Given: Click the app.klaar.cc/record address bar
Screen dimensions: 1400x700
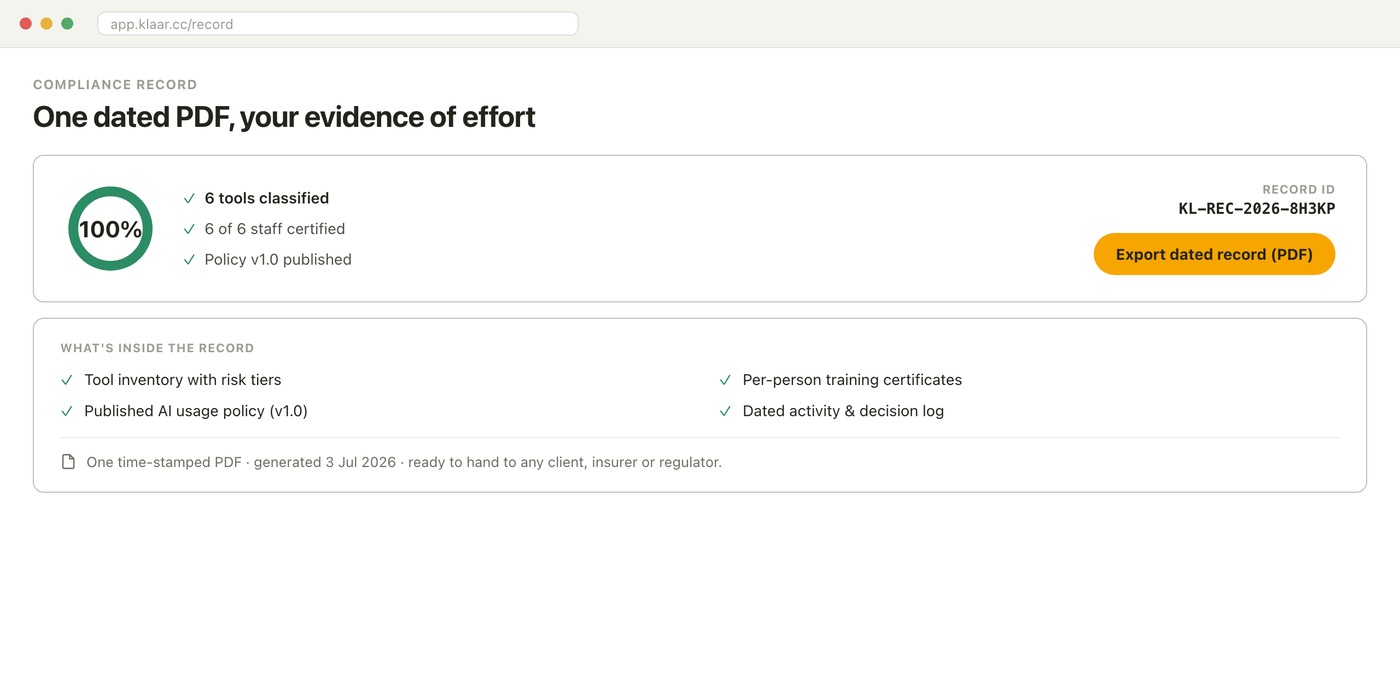Looking at the screenshot, I should [338, 24].
